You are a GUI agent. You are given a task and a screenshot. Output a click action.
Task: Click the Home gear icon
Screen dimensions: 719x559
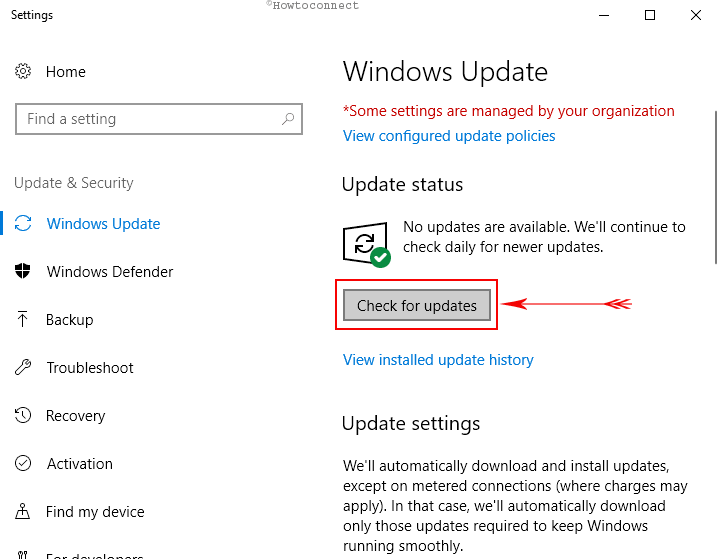(23, 71)
